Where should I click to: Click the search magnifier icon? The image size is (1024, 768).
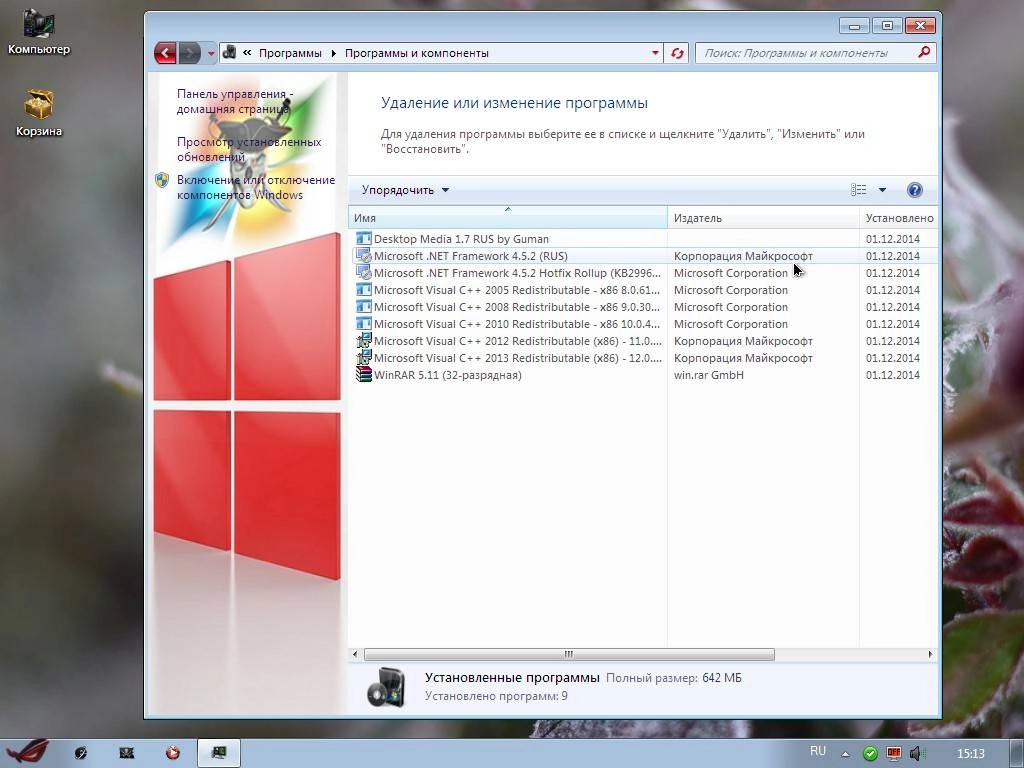pos(923,52)
